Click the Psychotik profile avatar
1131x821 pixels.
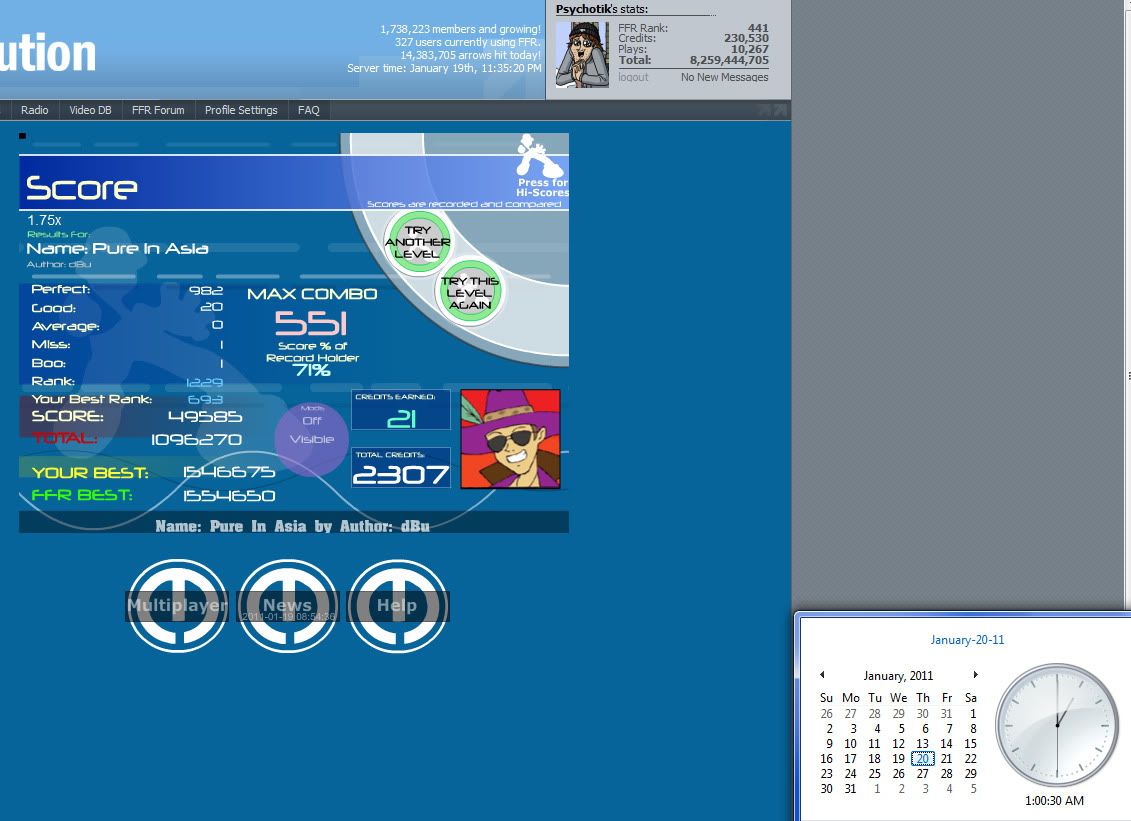(x=582, y=54)
